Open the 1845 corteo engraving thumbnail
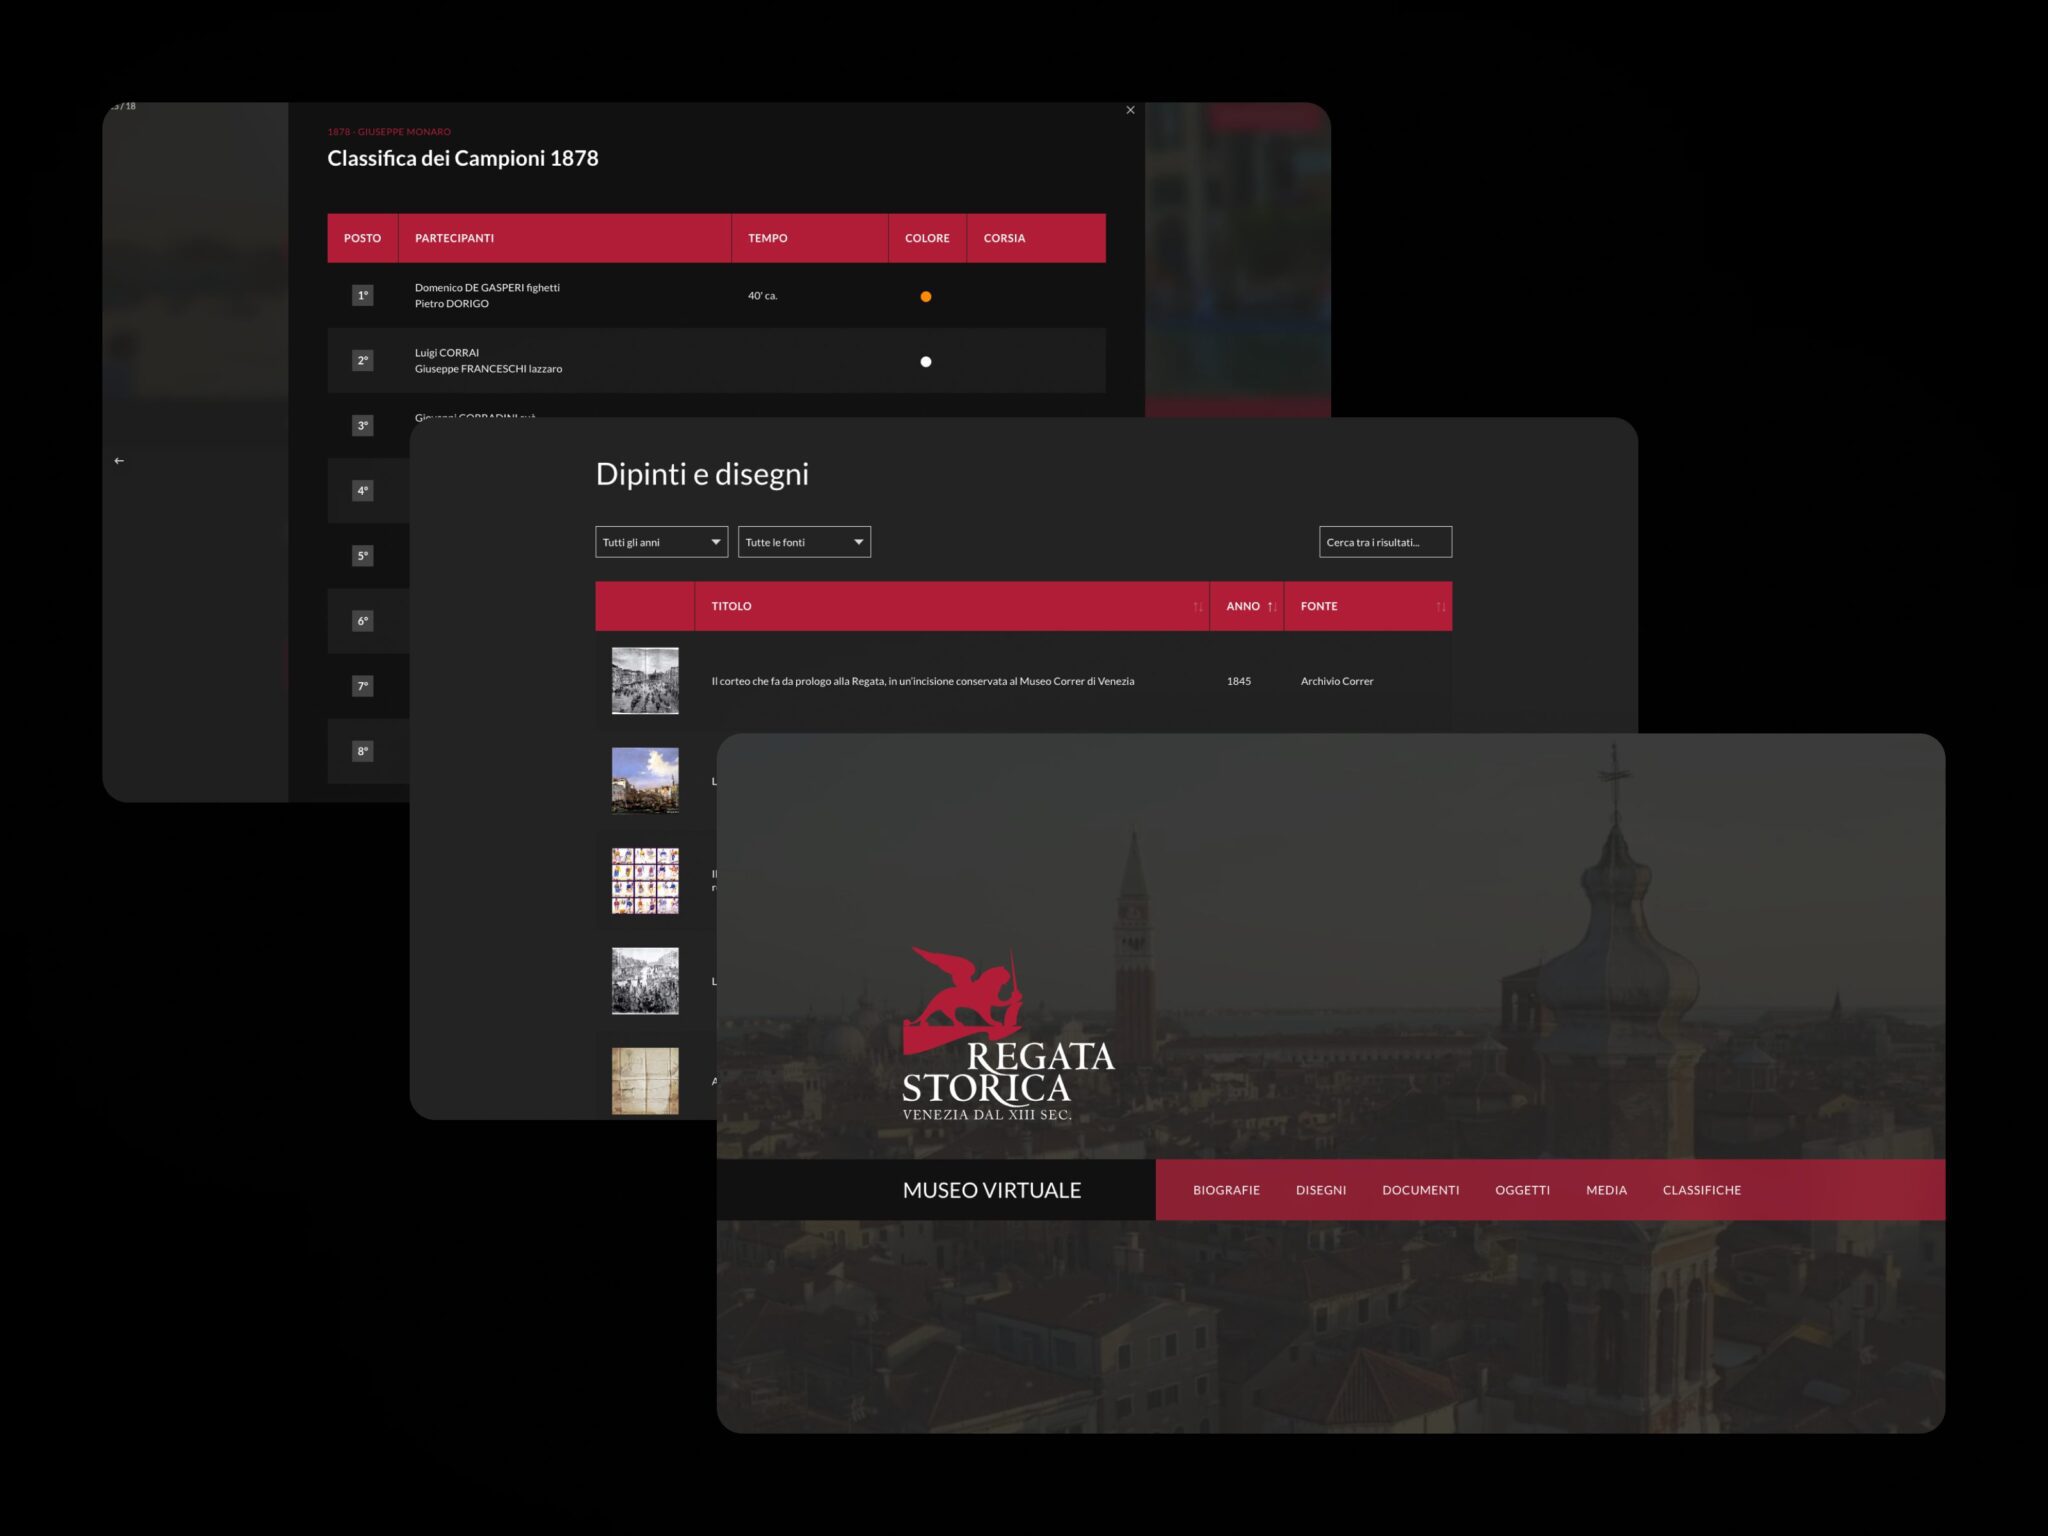Viewport: 2048px width, 1536px height. [x=645, y=681]
